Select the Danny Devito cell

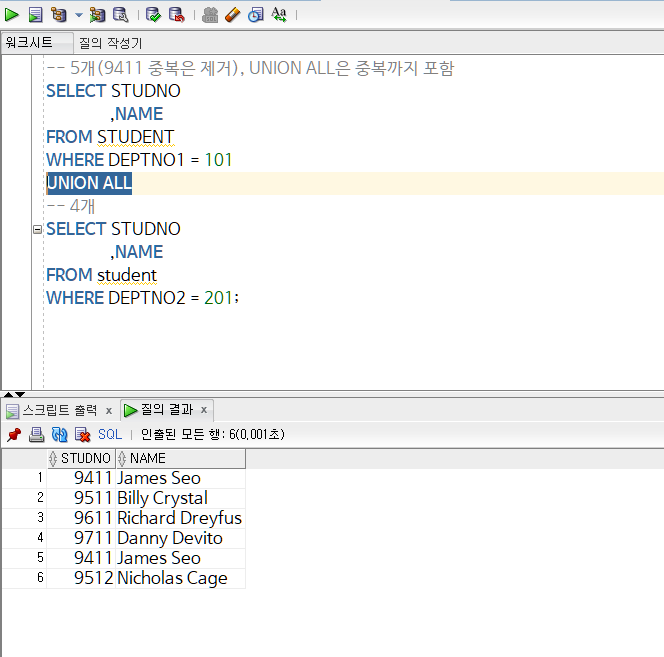click(x=181, y=538)
